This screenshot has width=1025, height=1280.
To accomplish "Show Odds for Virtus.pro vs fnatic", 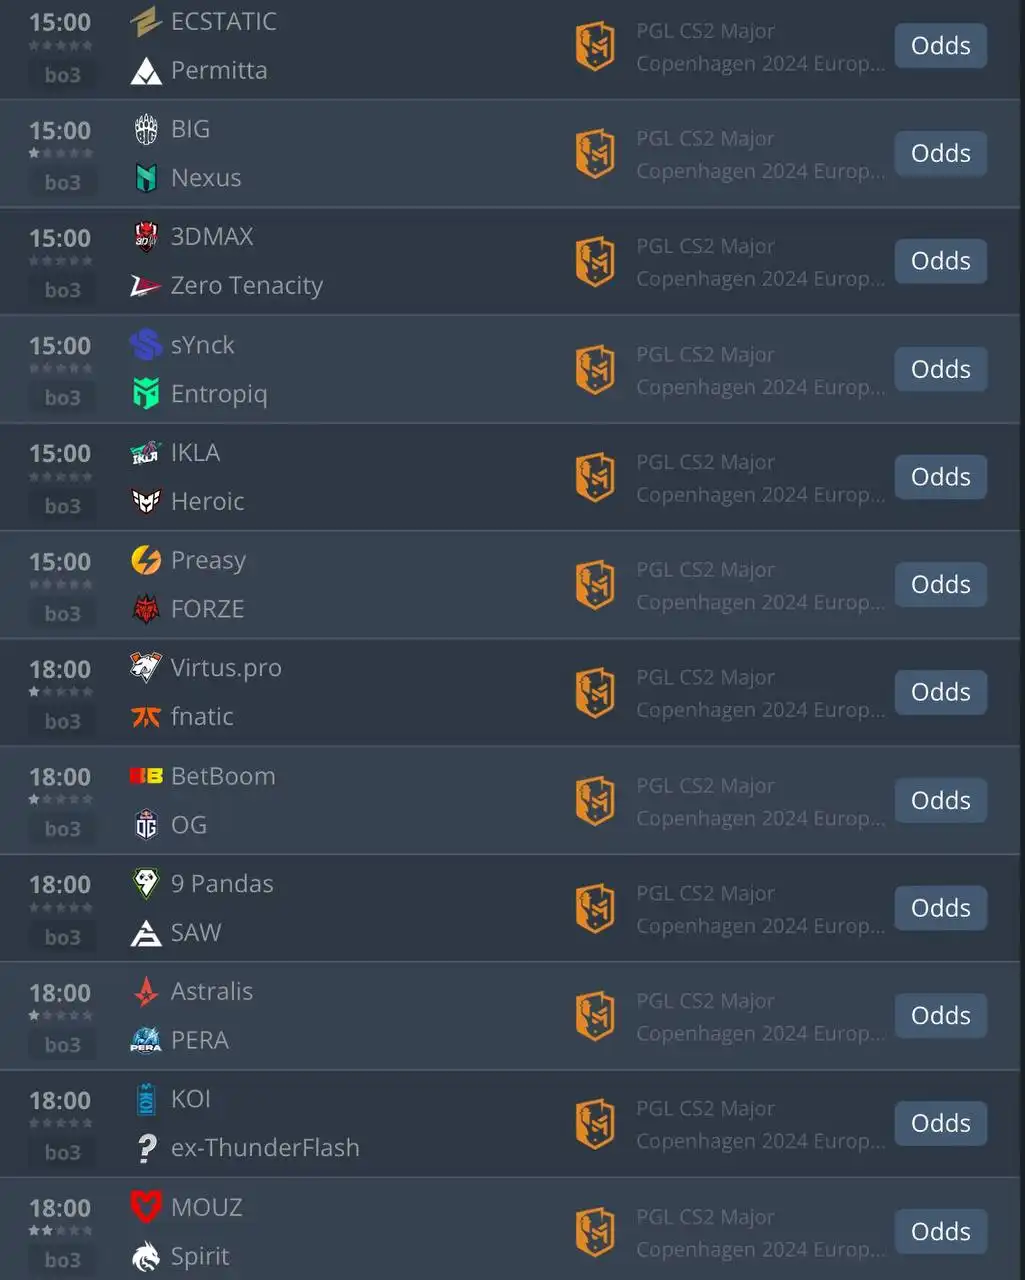I will pos(940,692).
